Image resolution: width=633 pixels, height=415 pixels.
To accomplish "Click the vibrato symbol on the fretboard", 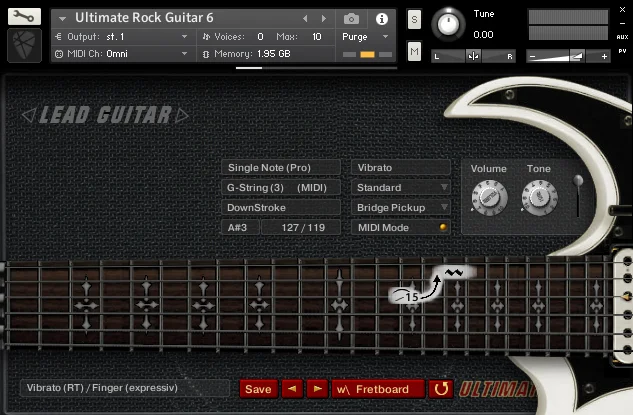I will [455, 271].
